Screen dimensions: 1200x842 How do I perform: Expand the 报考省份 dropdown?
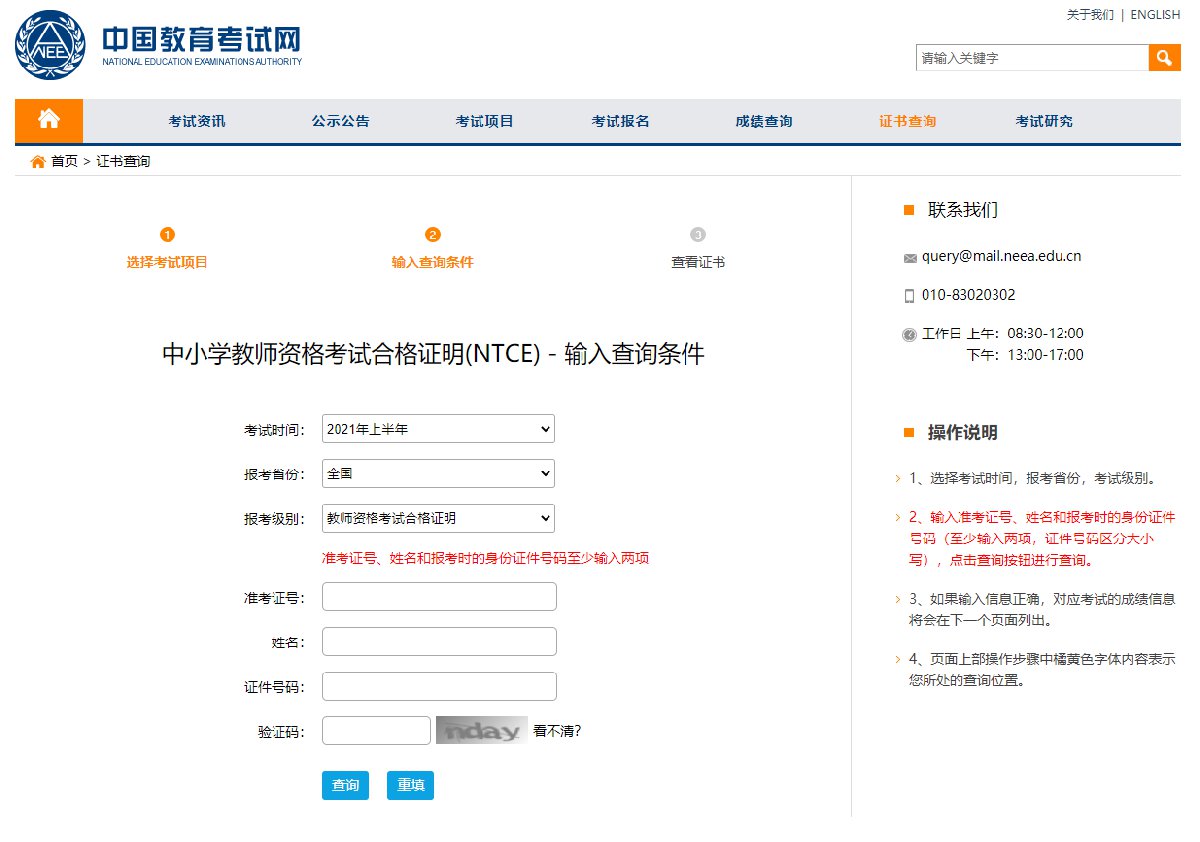click(x=438, y=473)
